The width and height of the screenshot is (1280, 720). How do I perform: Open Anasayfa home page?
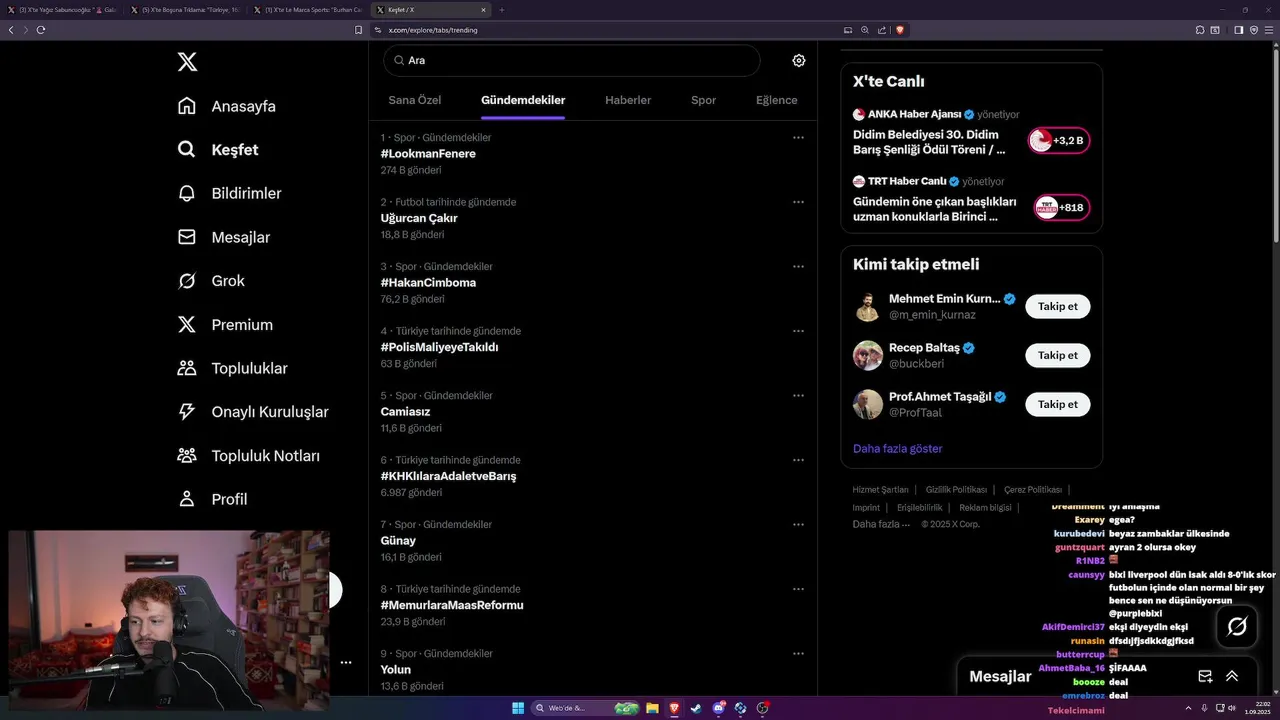pos(226,106)
